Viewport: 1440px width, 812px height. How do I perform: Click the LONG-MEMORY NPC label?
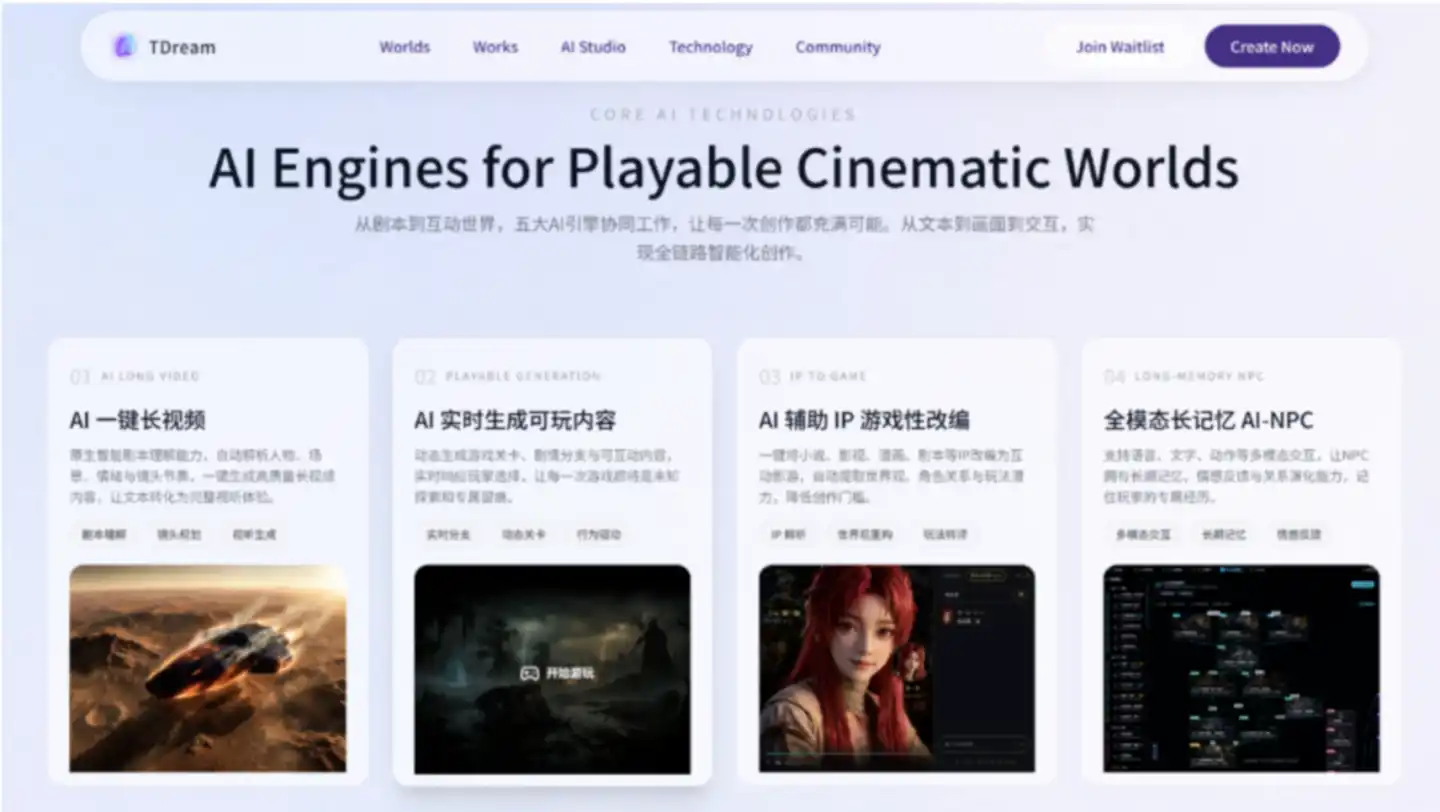[x=1199, y=376]
